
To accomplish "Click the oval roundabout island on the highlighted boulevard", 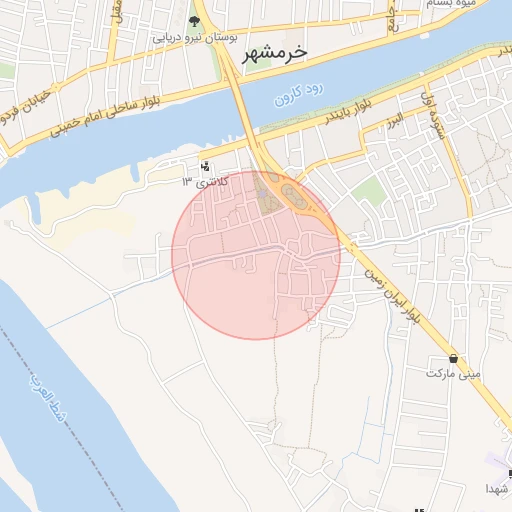I will click(293, 197).
